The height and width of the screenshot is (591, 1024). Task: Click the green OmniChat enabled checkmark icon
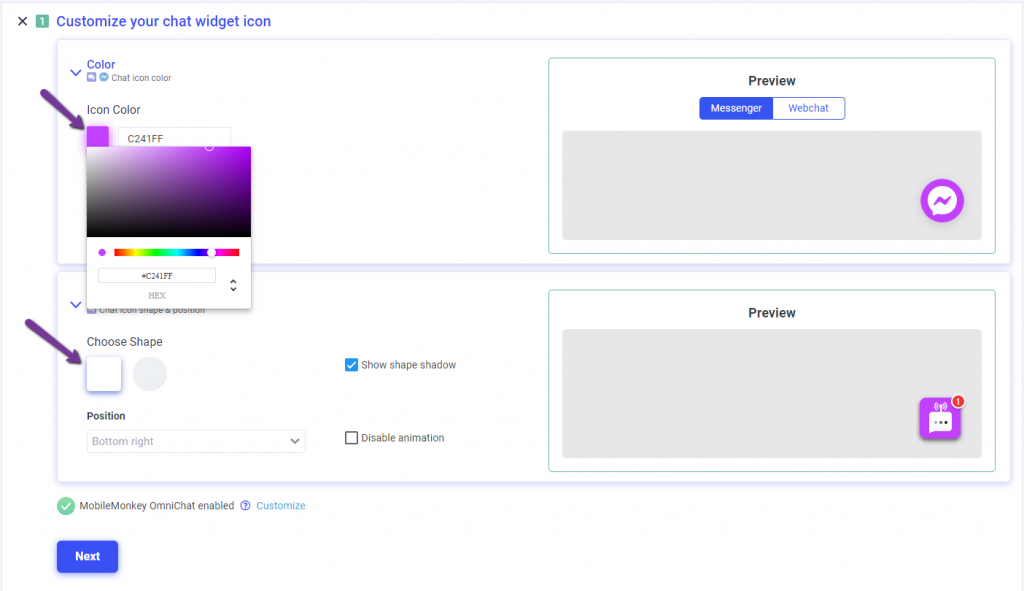pos(66,505)
